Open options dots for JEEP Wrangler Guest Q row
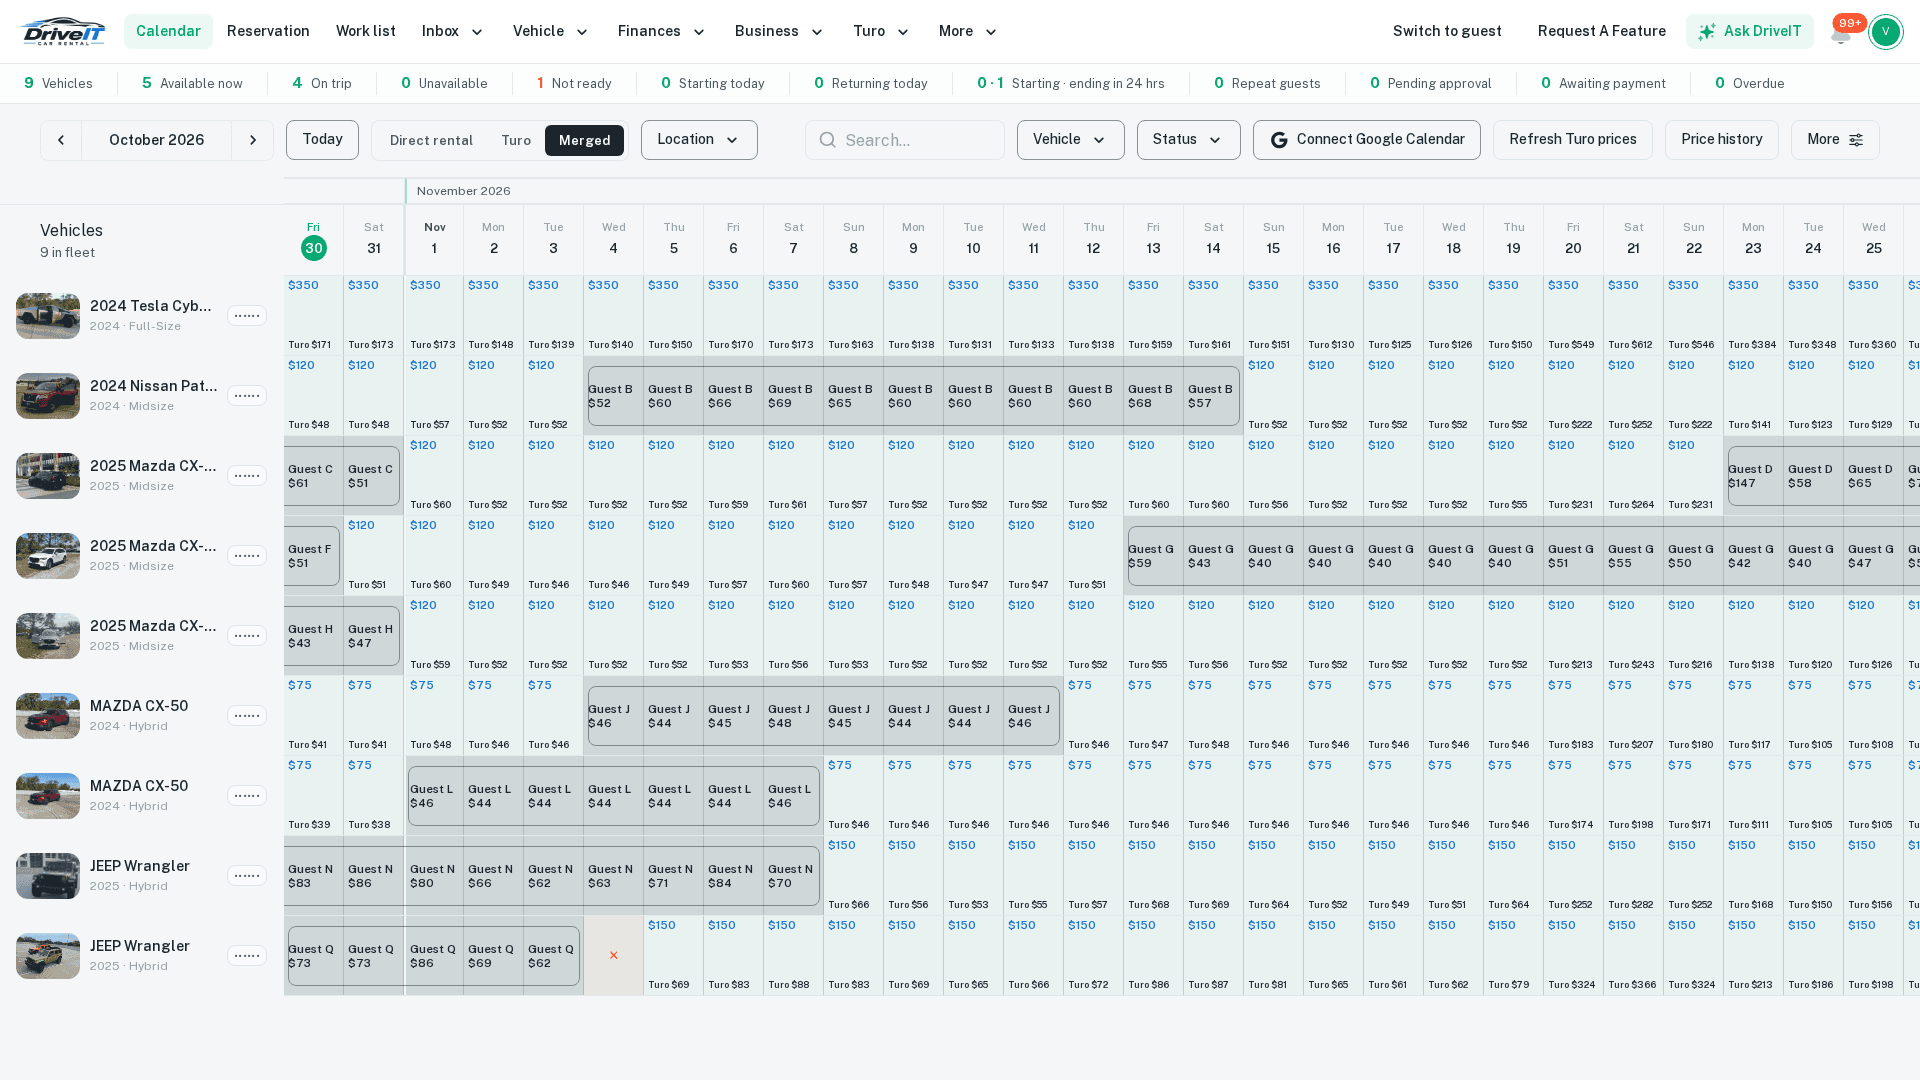The height and width of the screenshot is (1080, 1920). (x=247, y=956)
